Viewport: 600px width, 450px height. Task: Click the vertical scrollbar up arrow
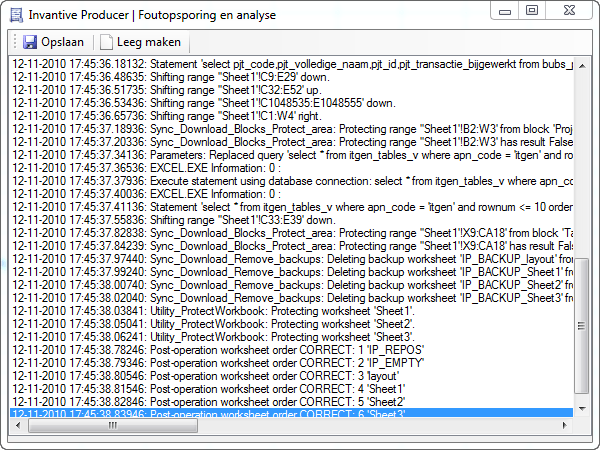point(582,66)
